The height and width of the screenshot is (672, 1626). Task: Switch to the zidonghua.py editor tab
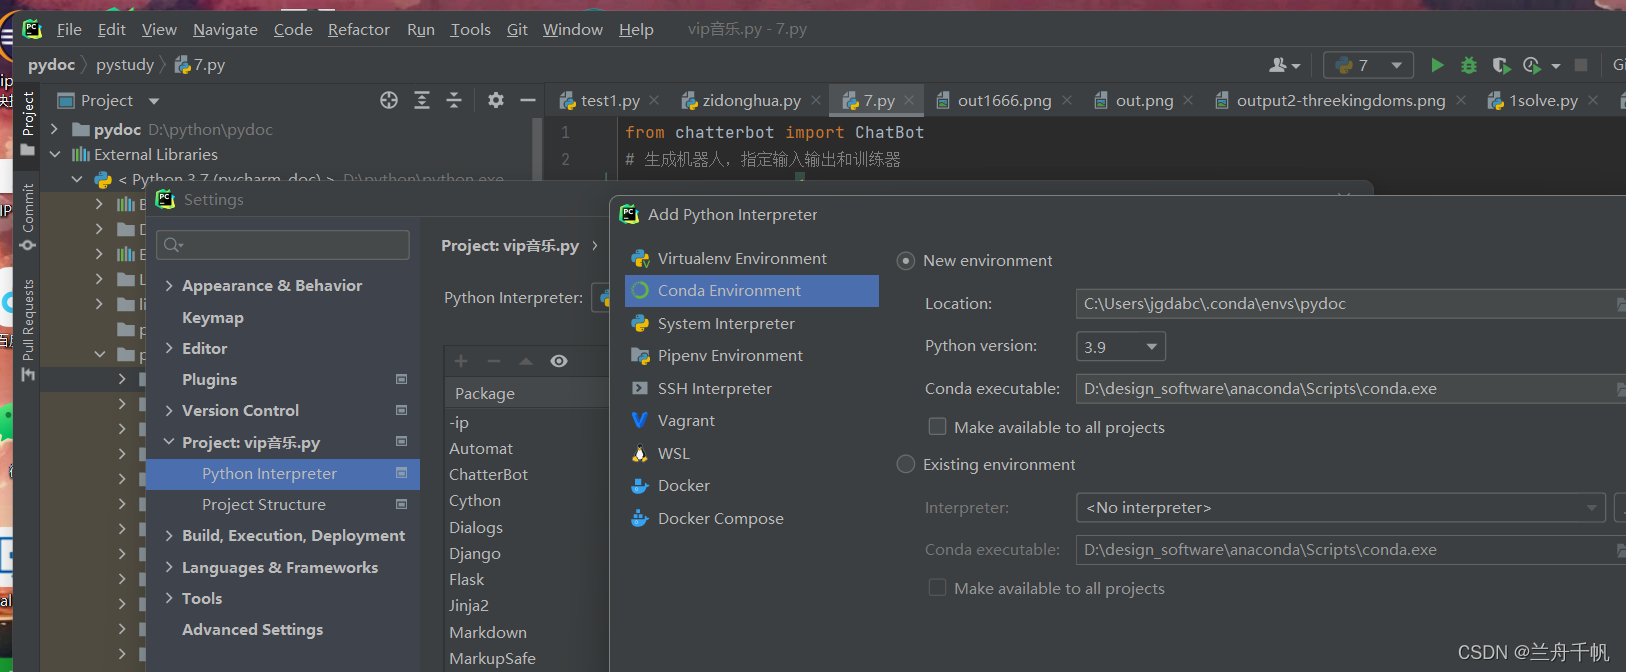pyautogui.click(x=751, y=101)
